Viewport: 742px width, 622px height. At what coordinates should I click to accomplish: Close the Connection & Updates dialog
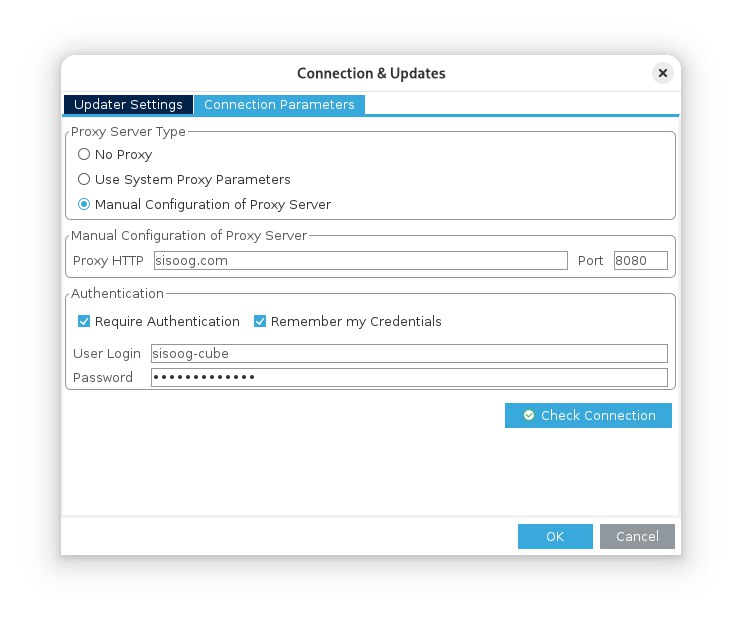[x=662, y=73]
